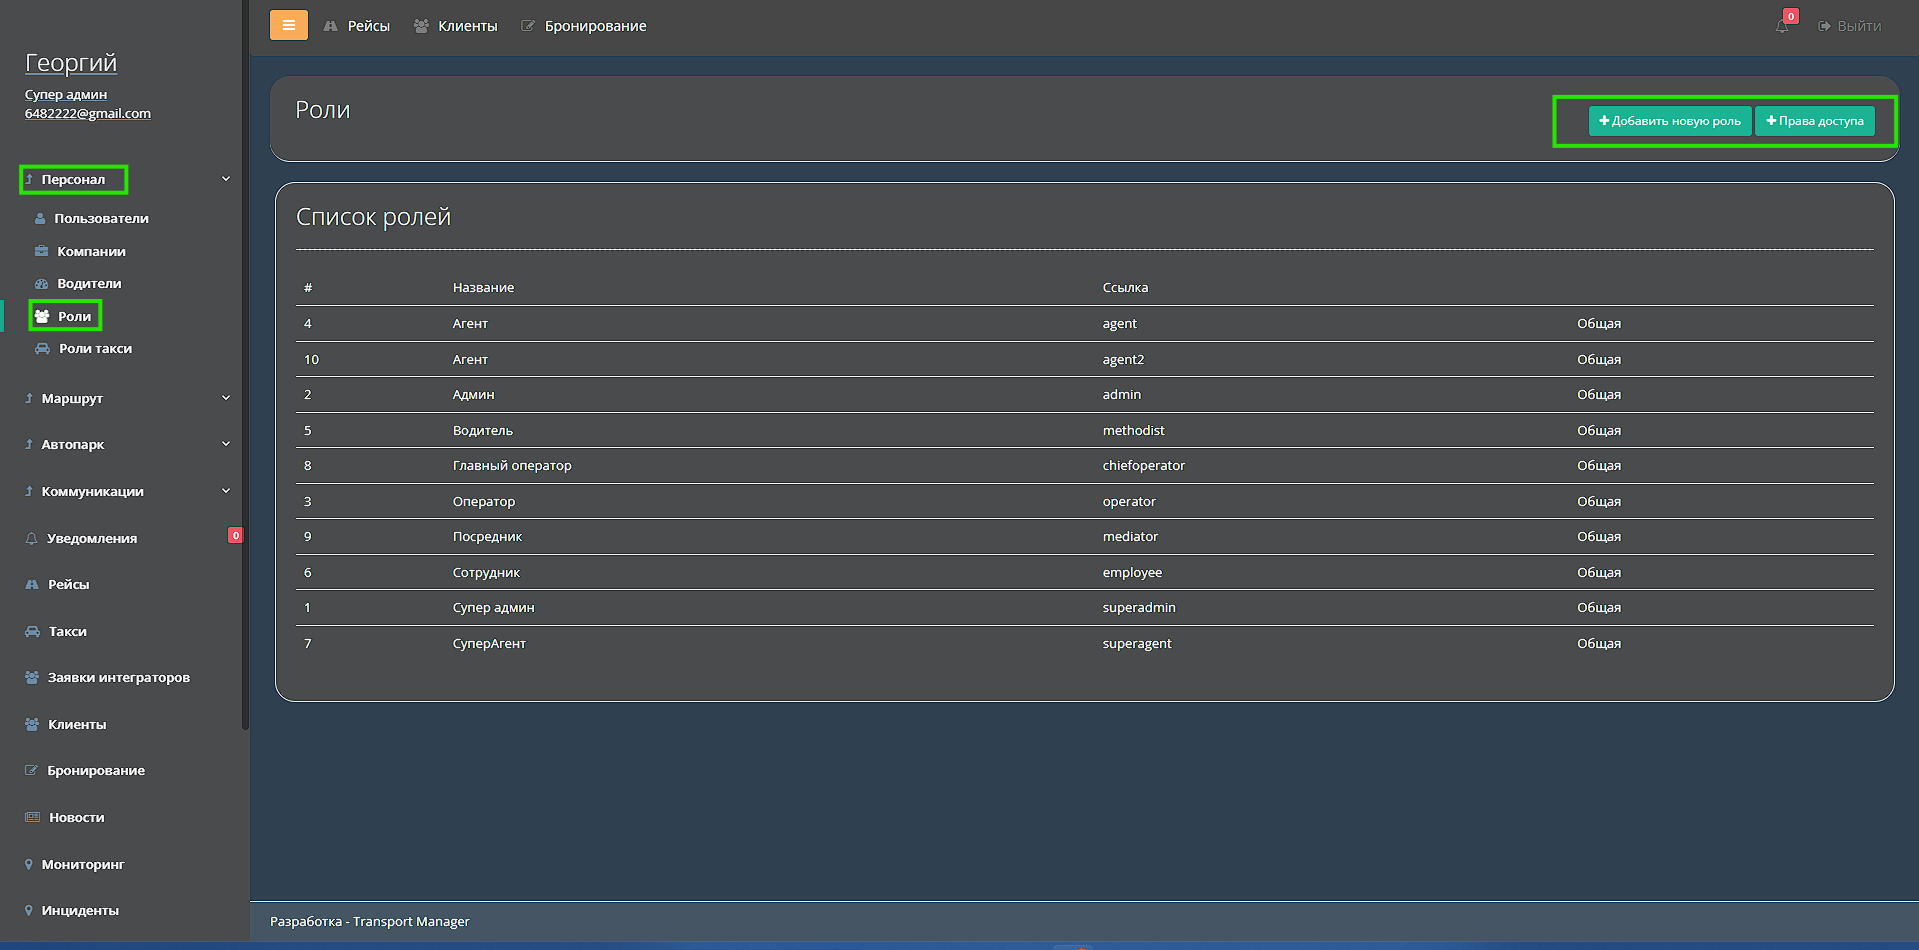Expand the Автопарк sidebar section
Viewport: 1919px width, 950px height.
tap(226, 444)
